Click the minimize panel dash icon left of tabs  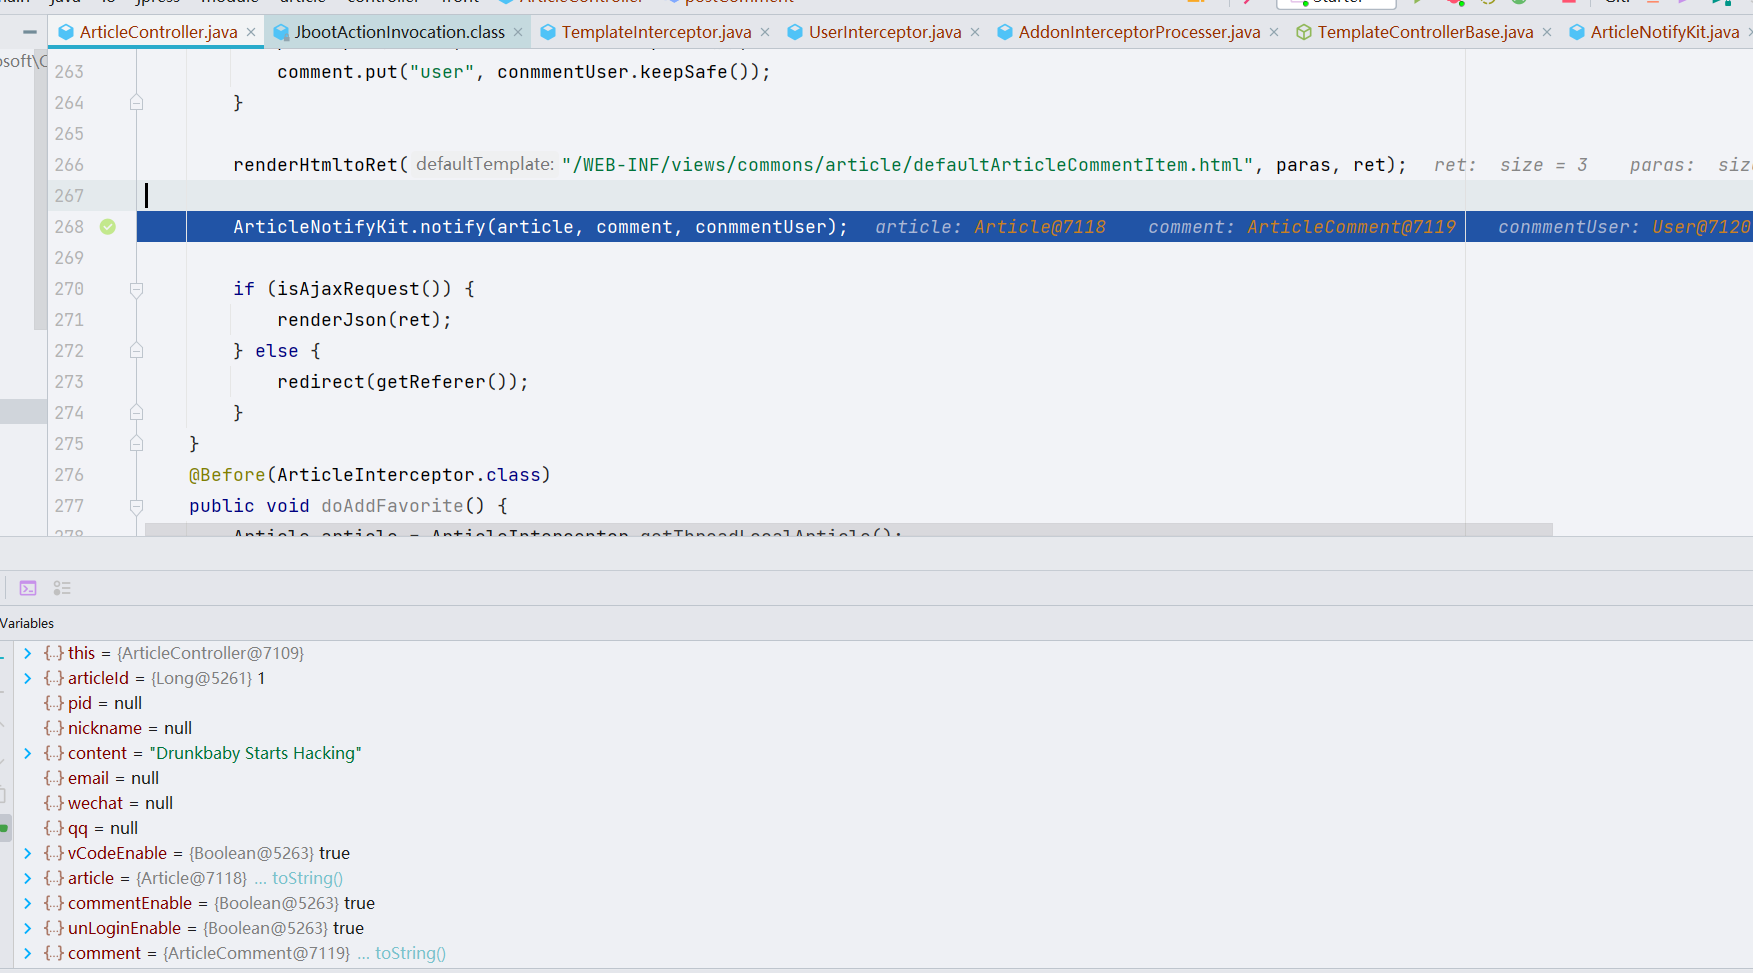(30, 32)
